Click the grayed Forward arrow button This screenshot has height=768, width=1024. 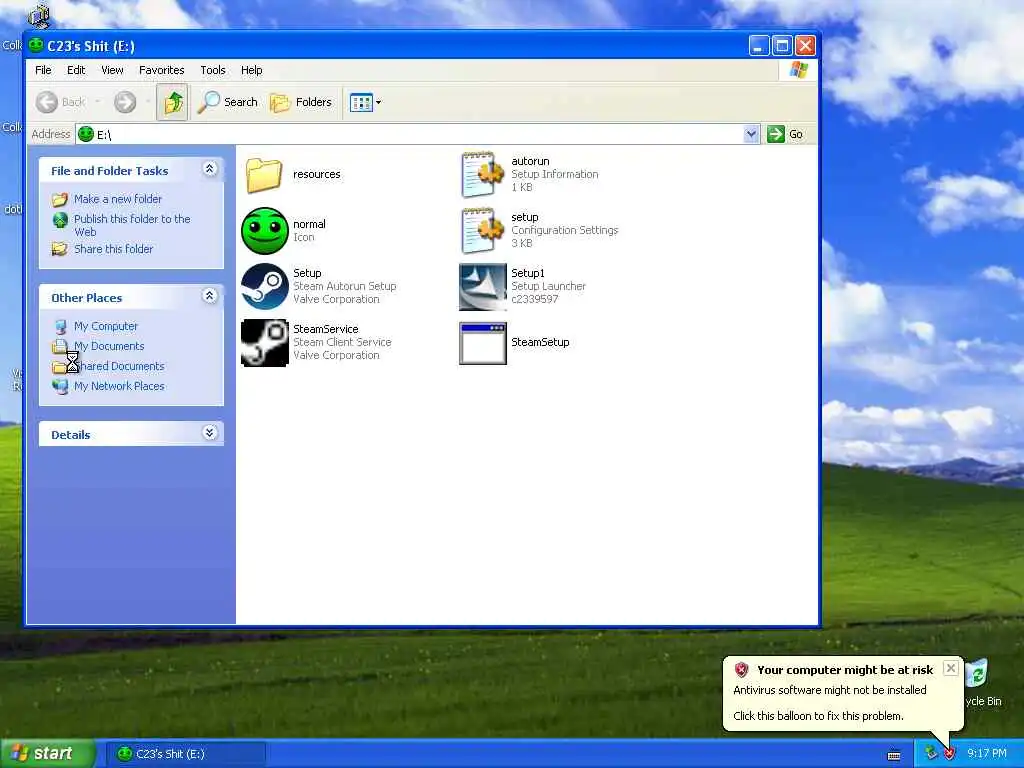pos(125,102)
